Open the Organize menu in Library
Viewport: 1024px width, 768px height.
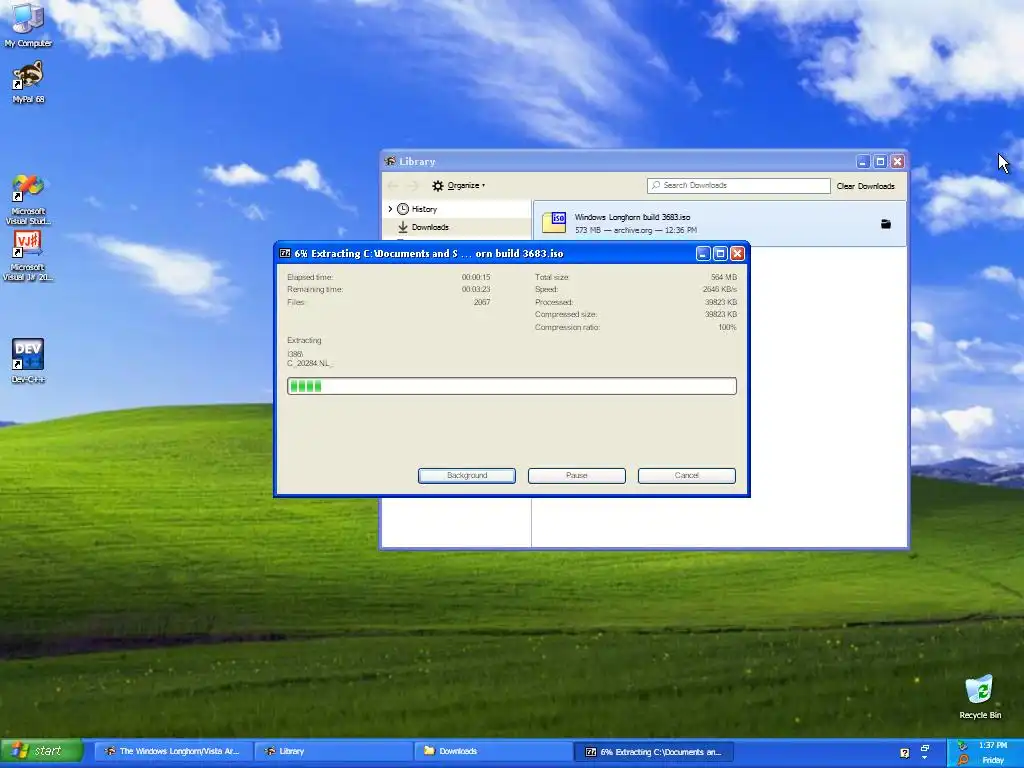tap(458, 185)
